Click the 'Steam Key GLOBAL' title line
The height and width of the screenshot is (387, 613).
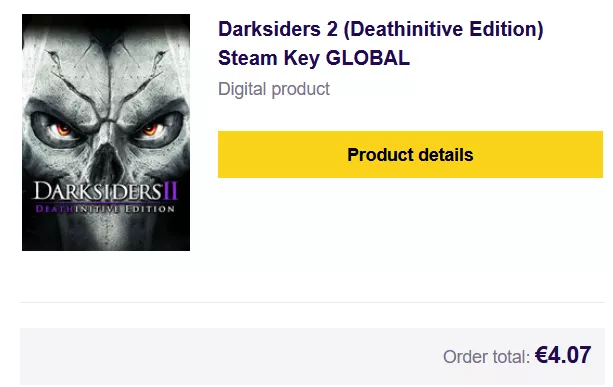point(314,58)
